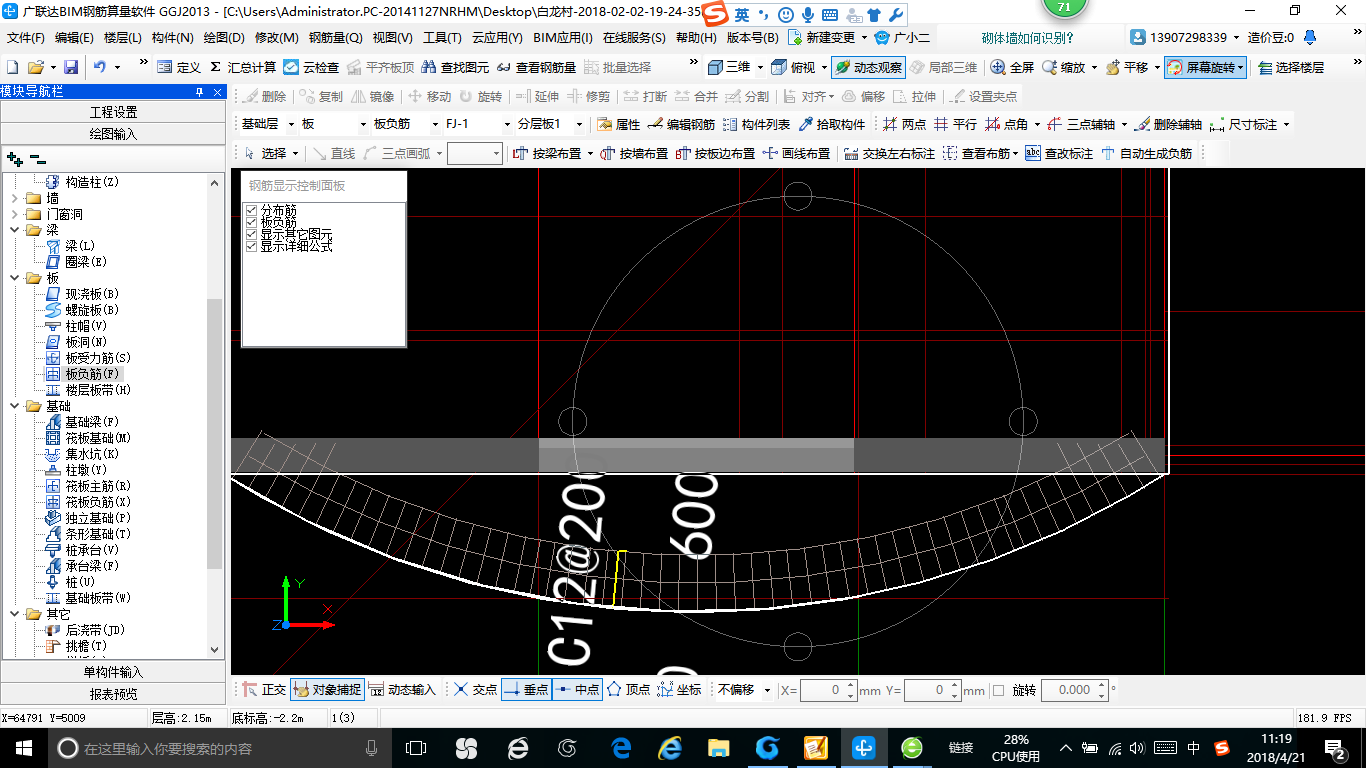Toggle 正交 ortho mode
Viewport: 1366px width, 768px height.
(264, 690)
